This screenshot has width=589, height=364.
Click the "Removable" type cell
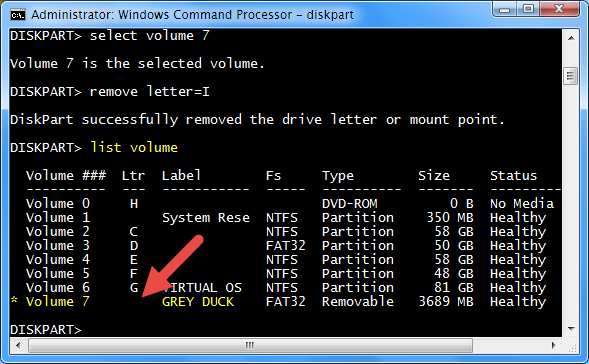358,302
